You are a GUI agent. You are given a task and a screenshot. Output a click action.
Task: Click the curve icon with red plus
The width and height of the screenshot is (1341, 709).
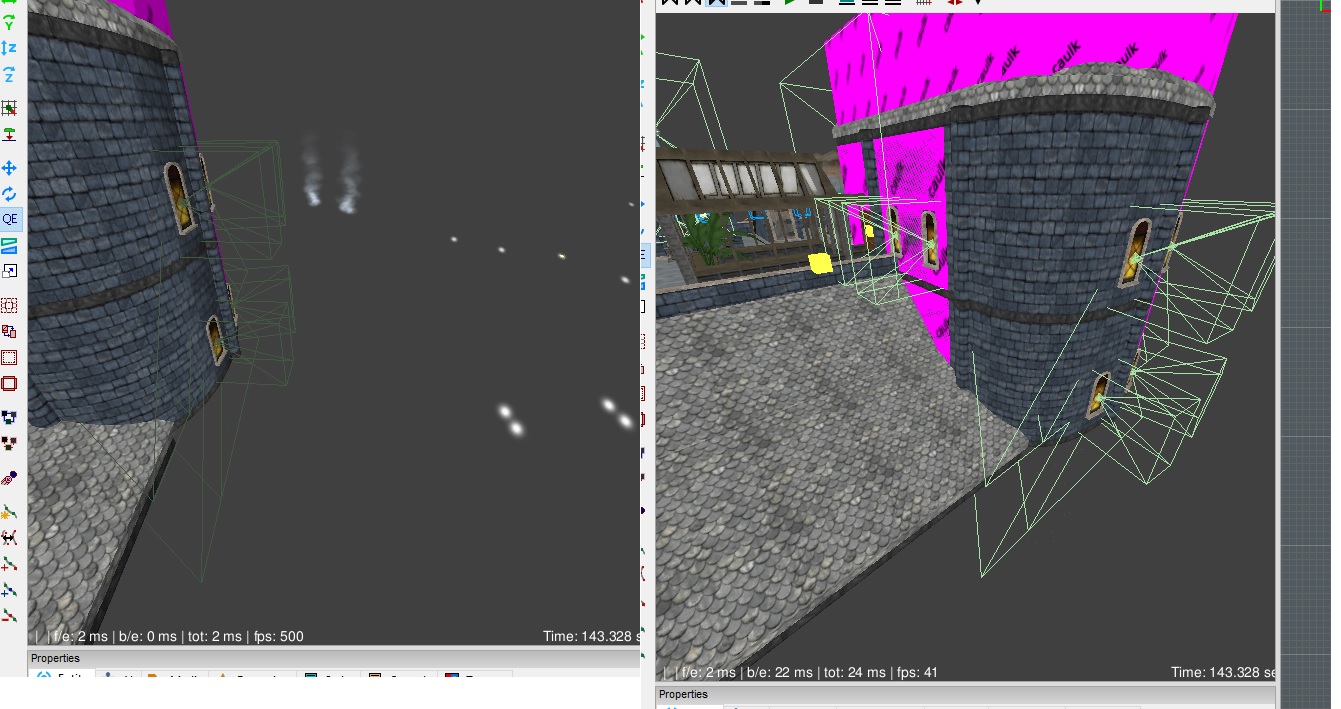point(9,564)
